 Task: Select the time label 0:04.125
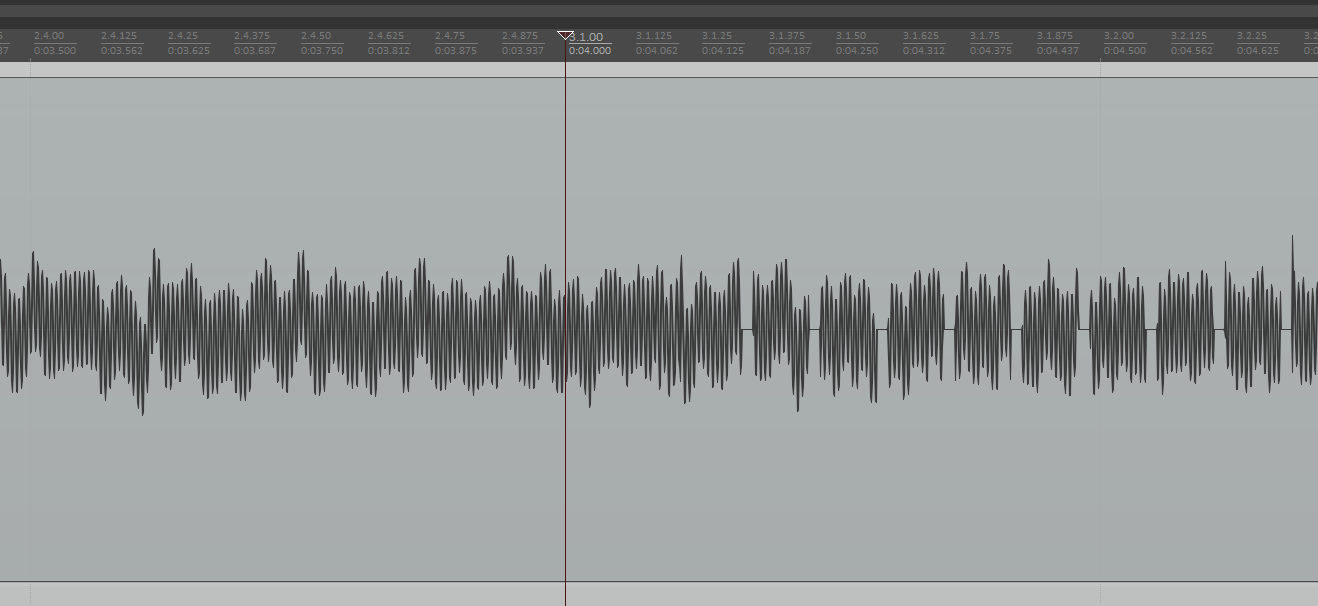[723, 50]
